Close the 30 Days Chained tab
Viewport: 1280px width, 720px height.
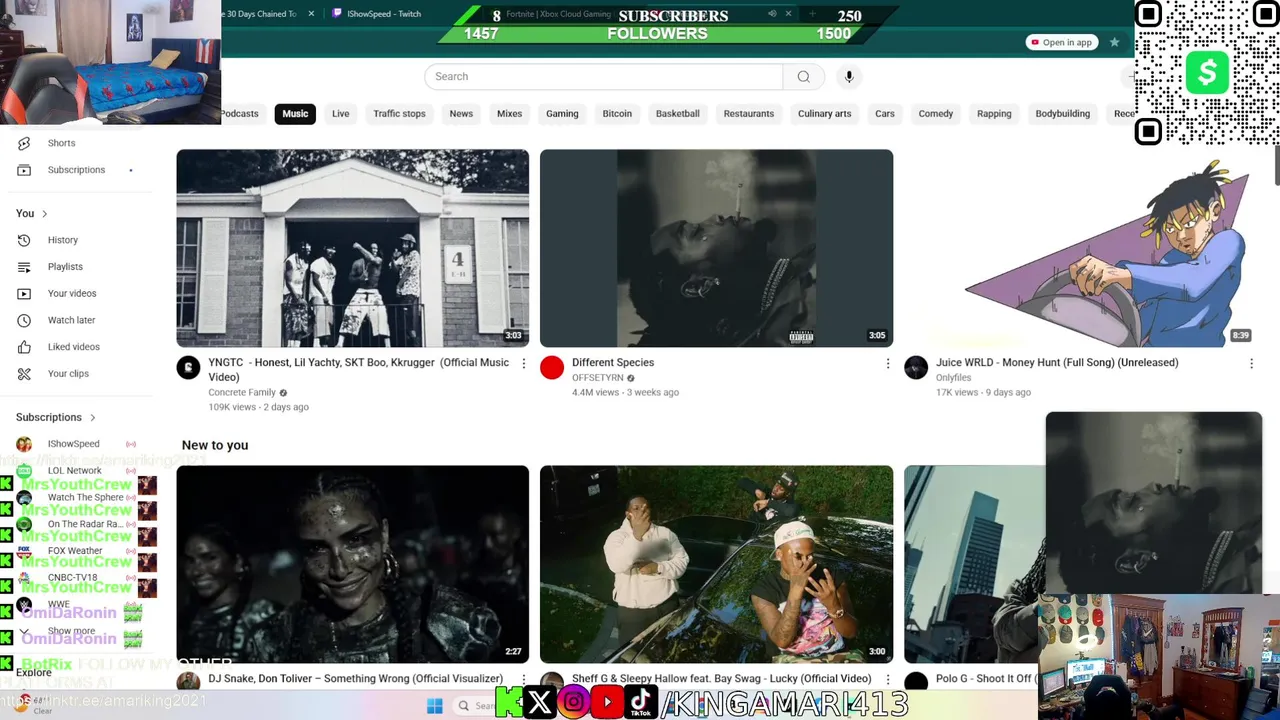tap(311, 14)
